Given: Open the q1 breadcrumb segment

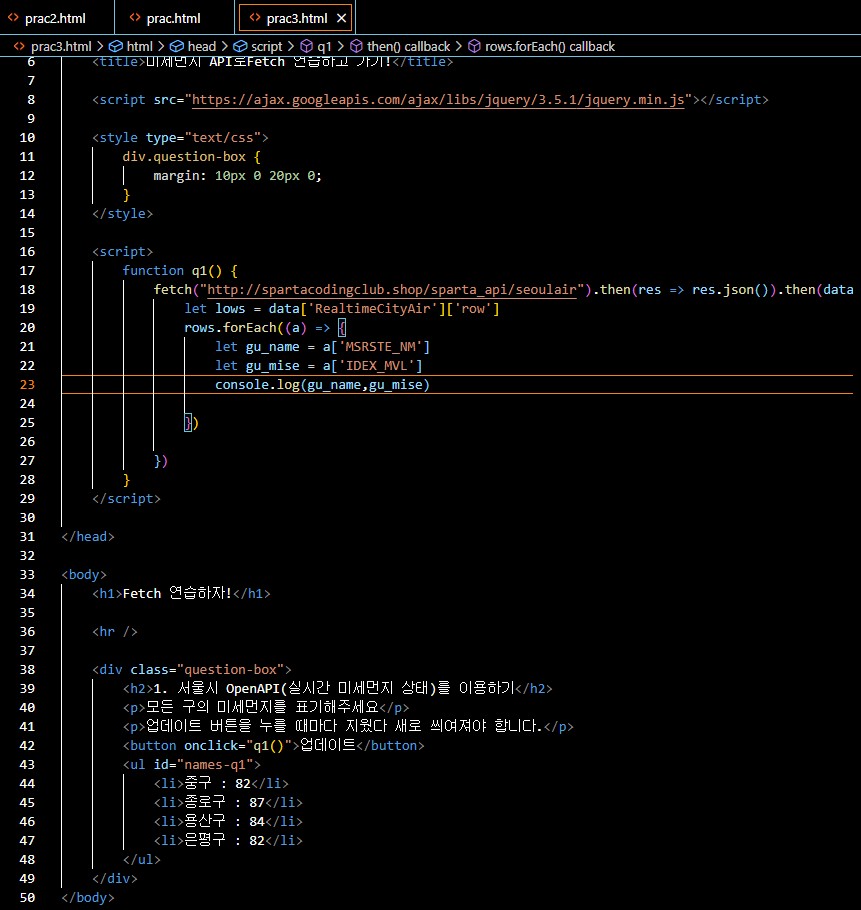Looking at the screenshot, I should coord(324,46).
